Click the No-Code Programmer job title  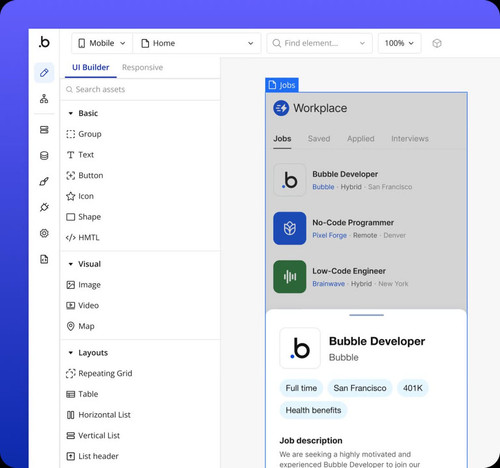353,223
